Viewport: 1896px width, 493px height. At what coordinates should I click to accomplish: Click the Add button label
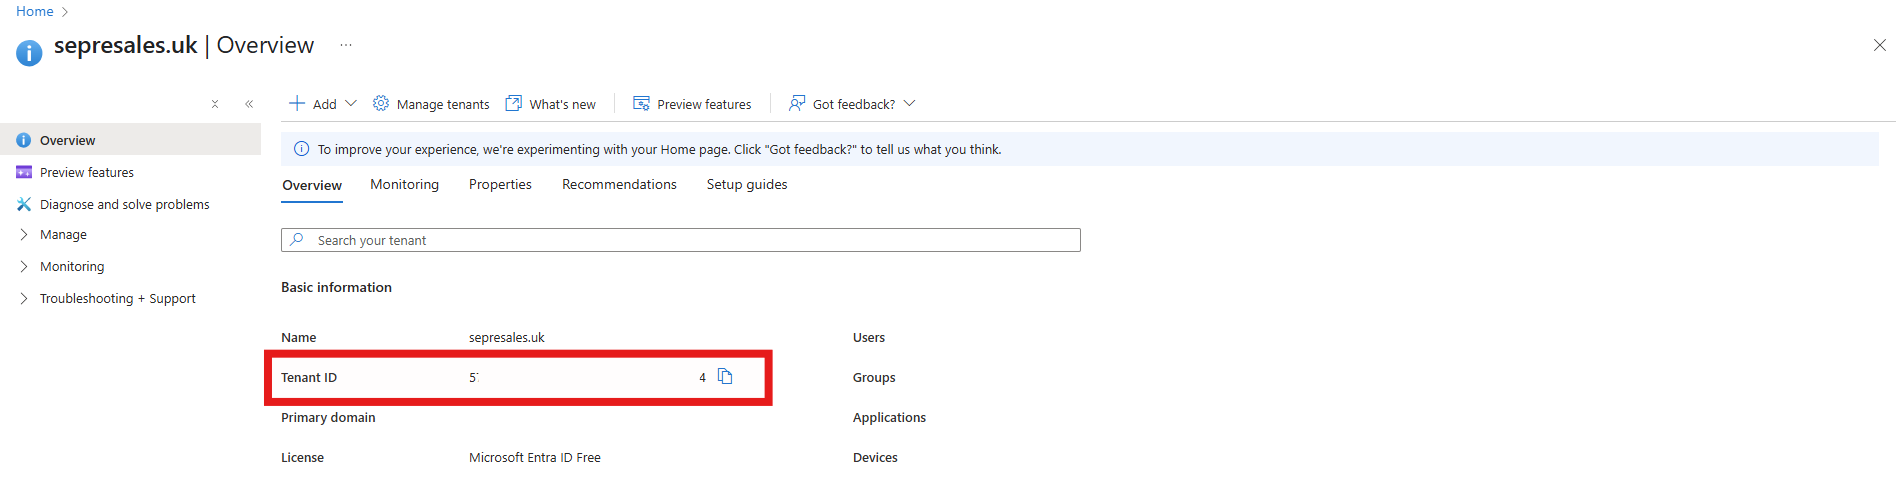(325, 104)
